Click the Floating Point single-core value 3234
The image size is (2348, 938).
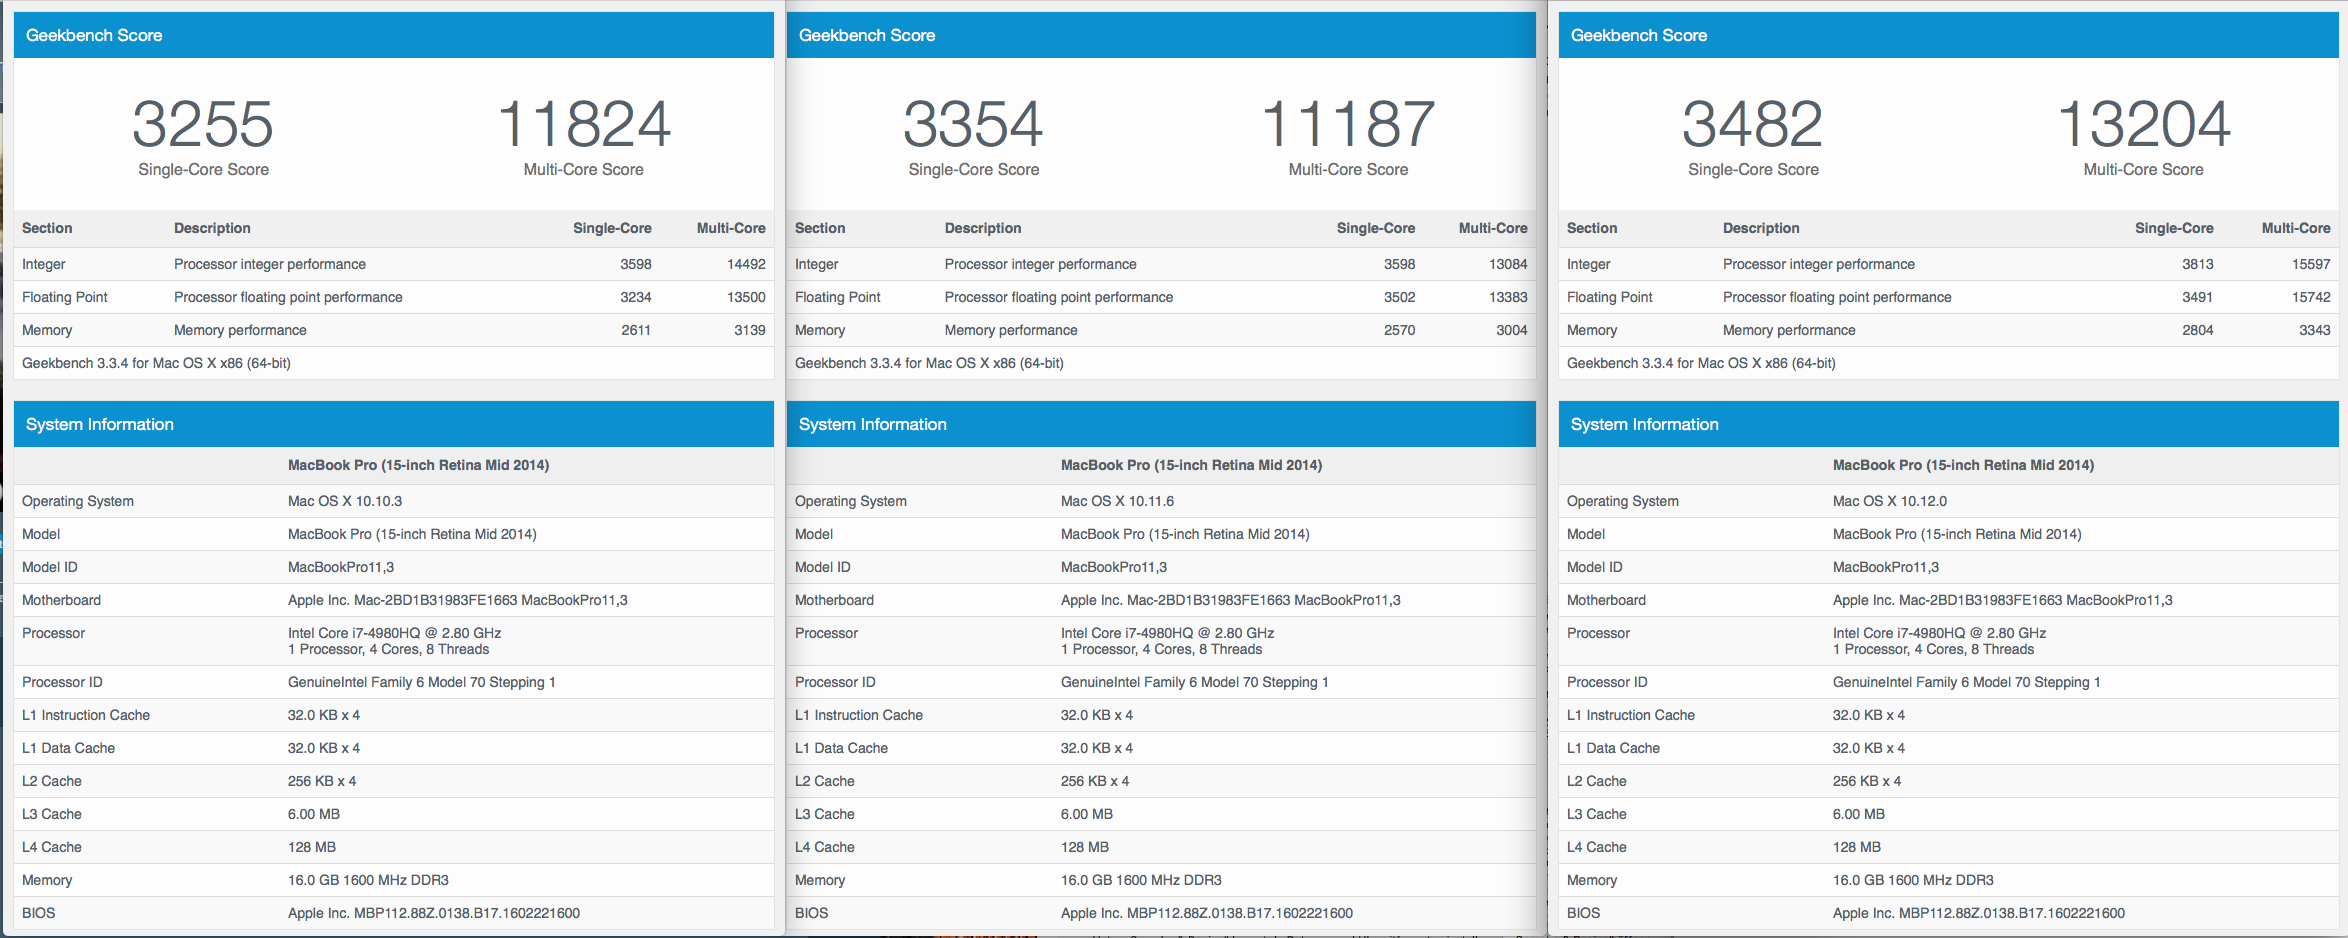click(x=636, y=297)
